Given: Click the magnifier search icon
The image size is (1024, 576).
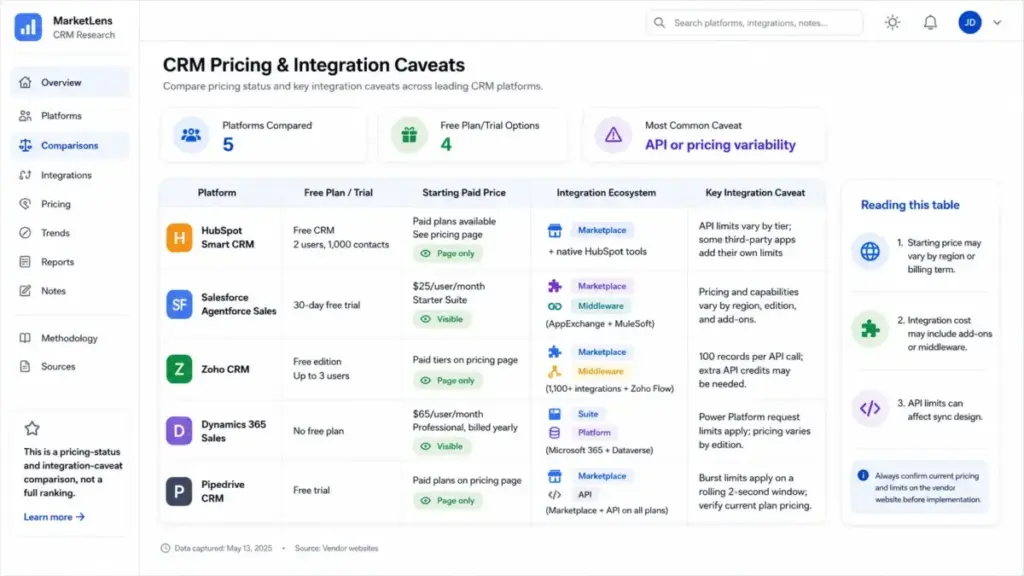Looking at the screenshot, I should click(x=660, y=23).
